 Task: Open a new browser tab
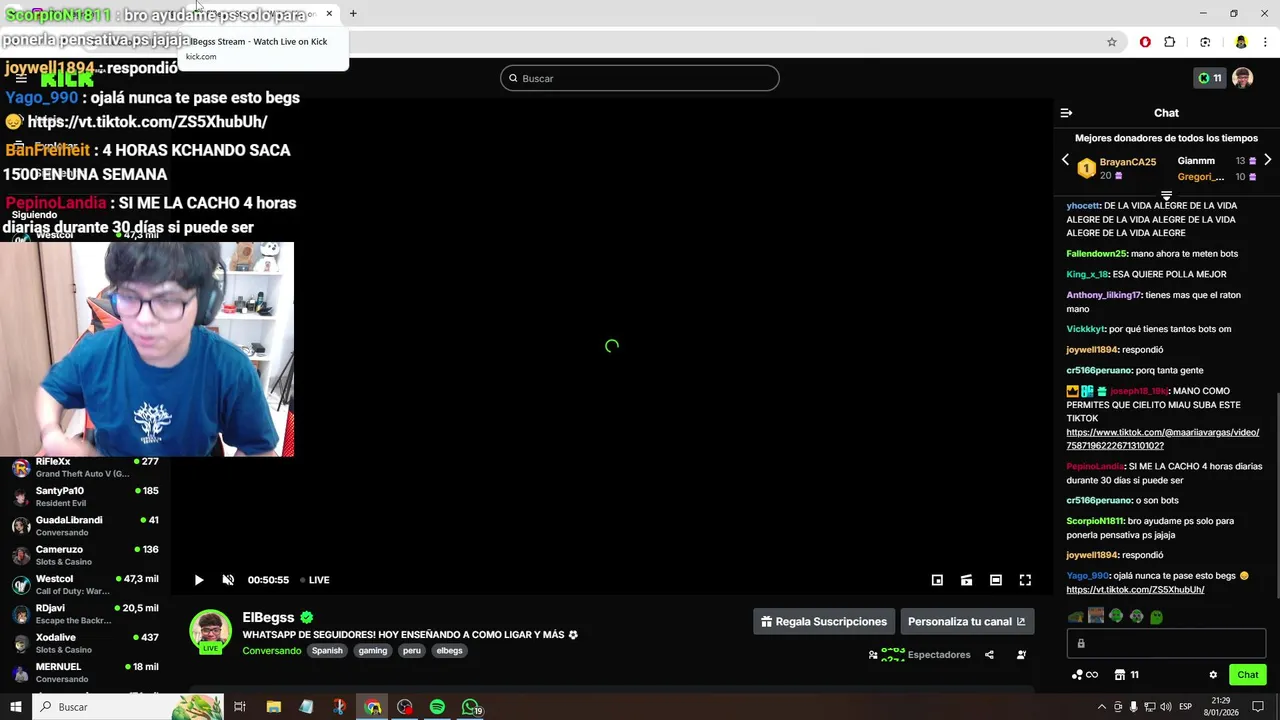click(353, 14)
